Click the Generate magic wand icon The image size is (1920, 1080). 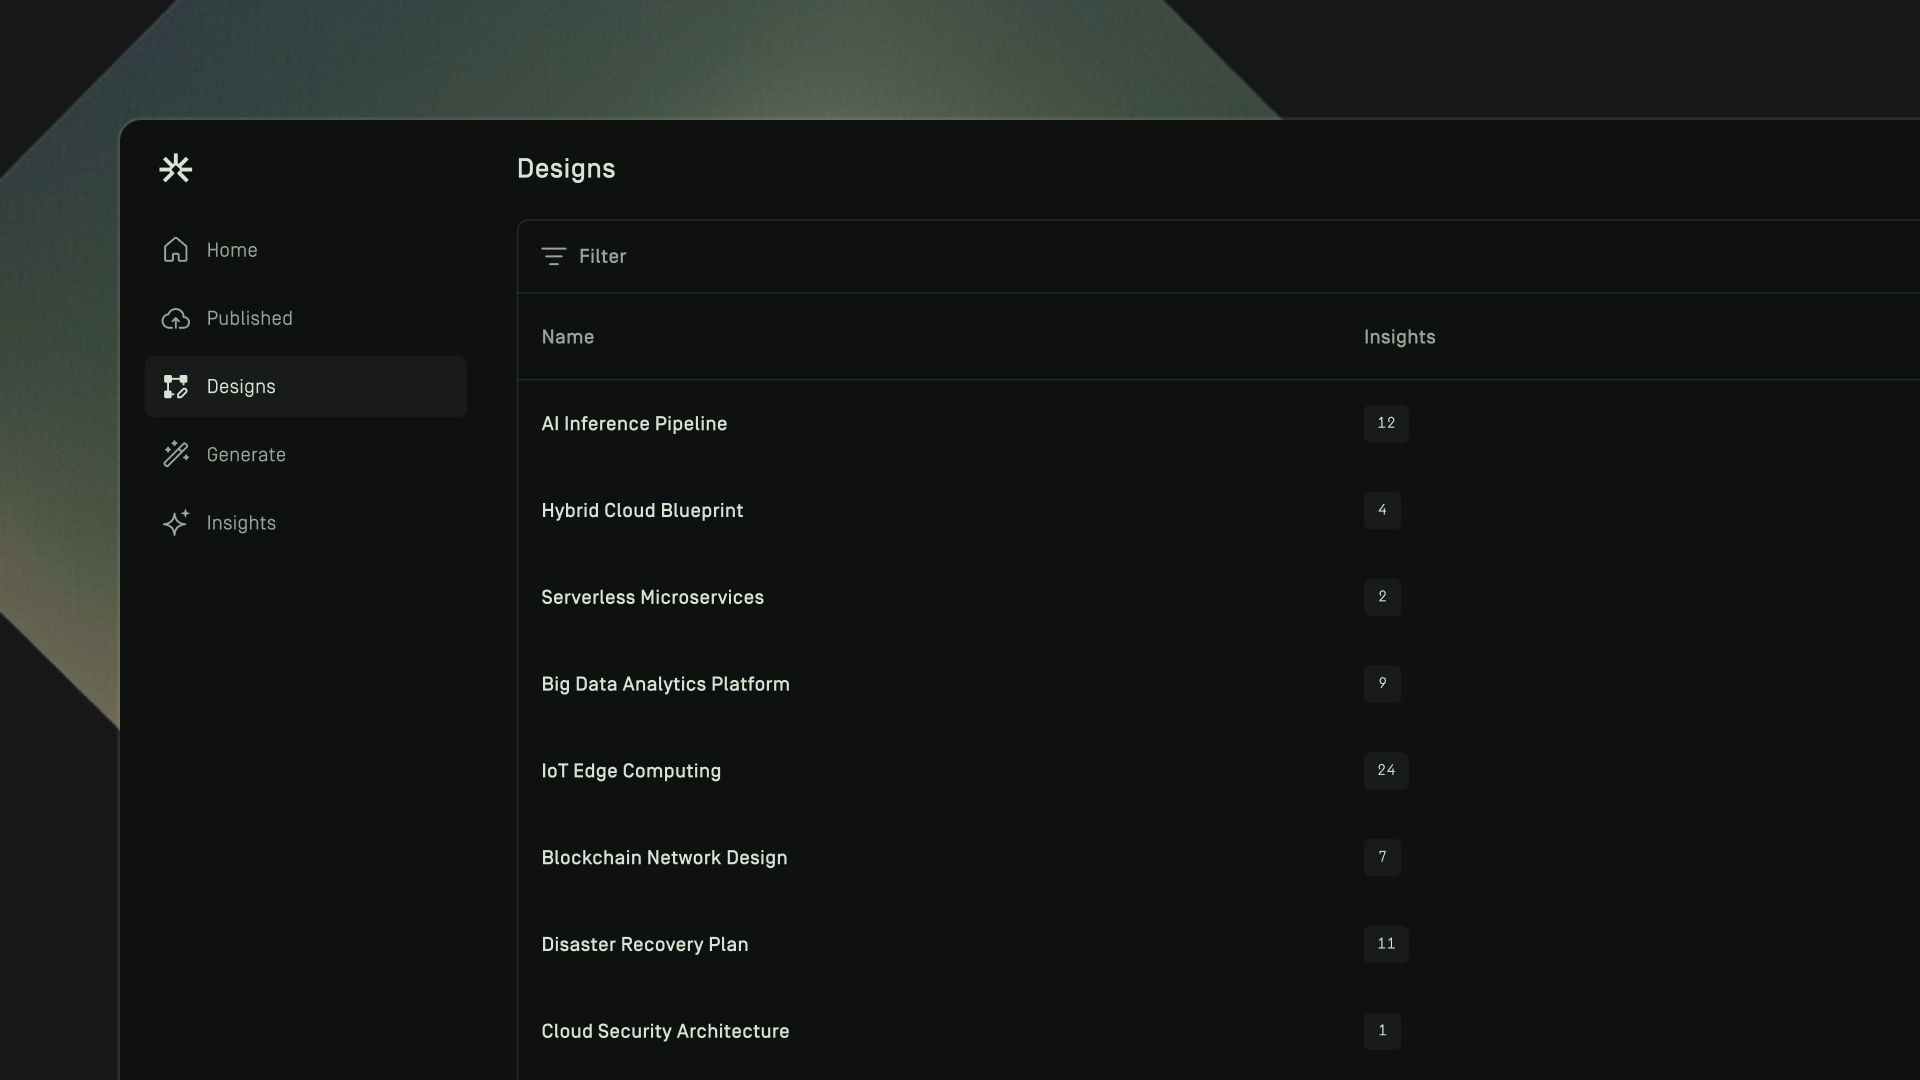point(176,455)
